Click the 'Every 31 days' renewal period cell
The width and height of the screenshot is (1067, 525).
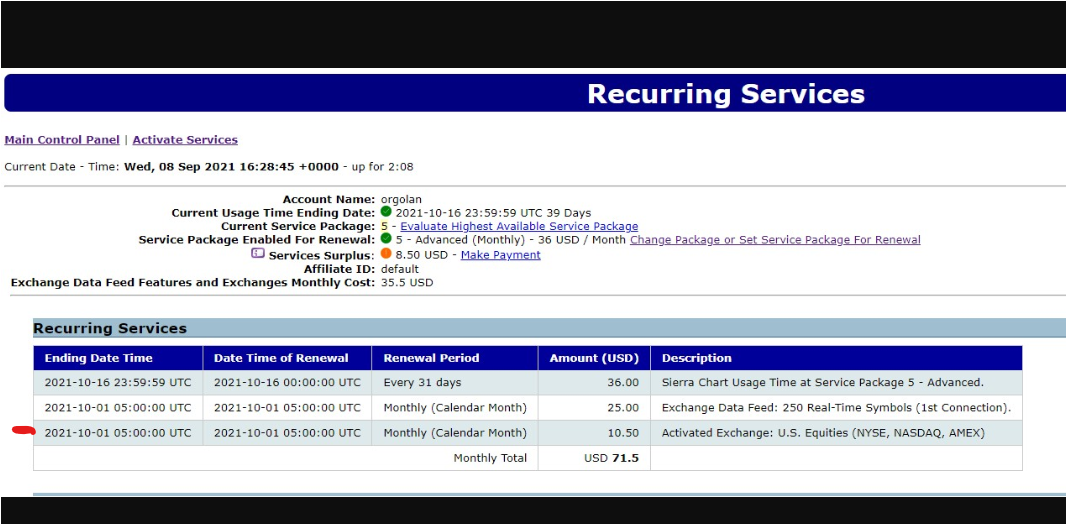455,383
